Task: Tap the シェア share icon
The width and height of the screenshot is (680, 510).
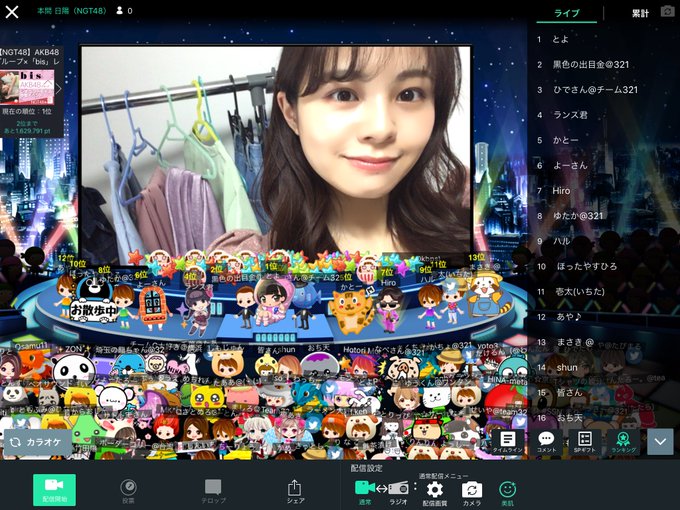Action: tap(295, 491)
